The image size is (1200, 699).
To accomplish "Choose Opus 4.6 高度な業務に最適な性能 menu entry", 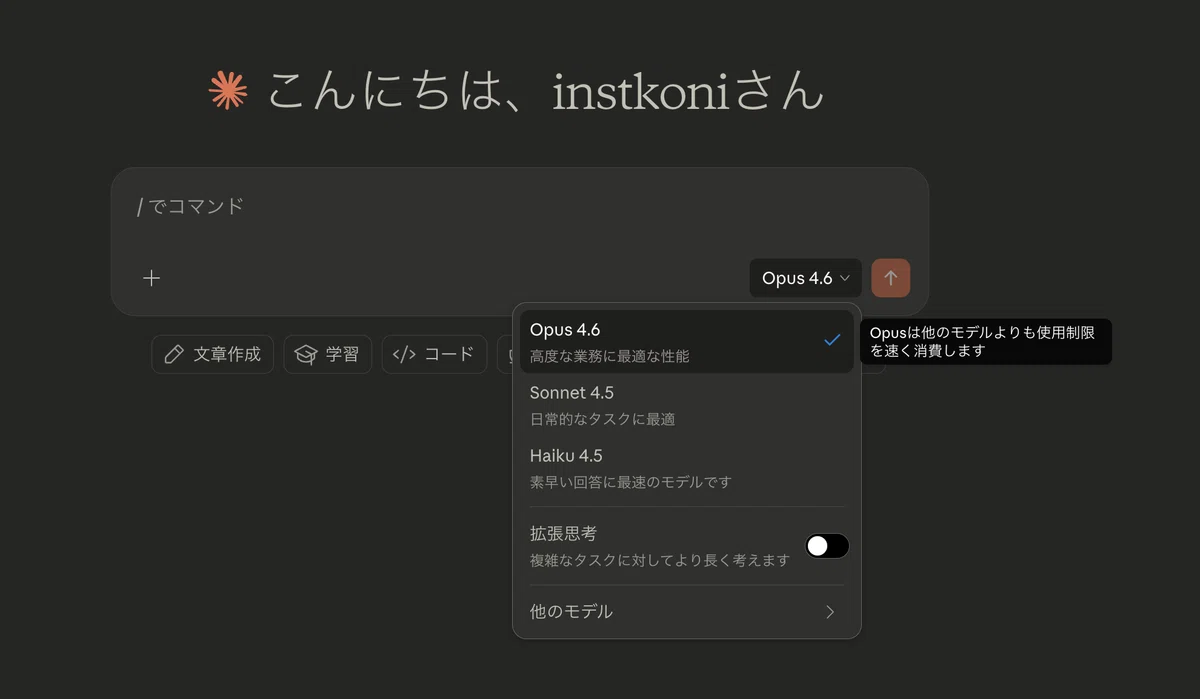I will click(686, 341).
